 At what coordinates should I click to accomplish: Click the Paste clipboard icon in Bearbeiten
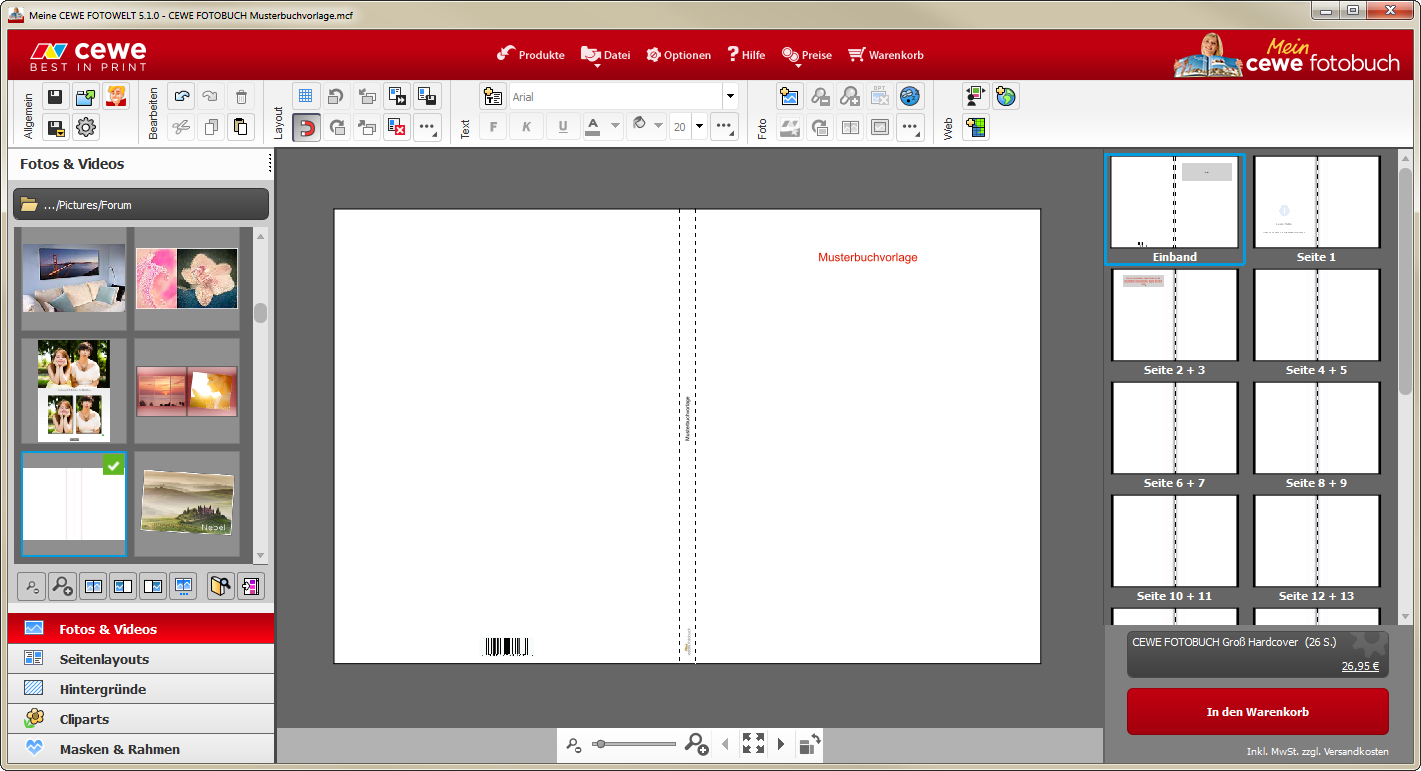tap(241, 127)
